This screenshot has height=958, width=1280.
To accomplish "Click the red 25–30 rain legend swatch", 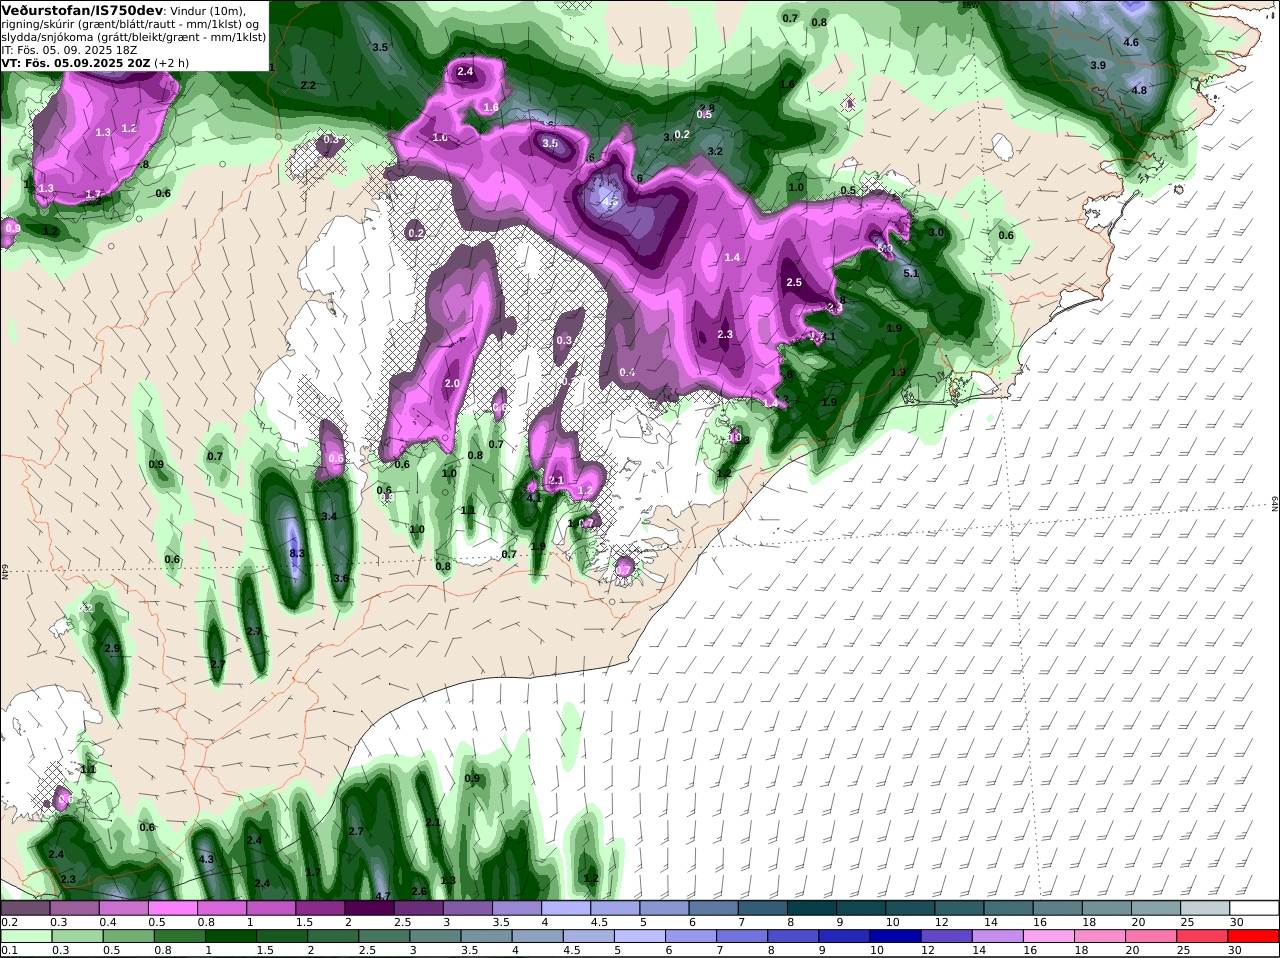I will click(x=1203, y=936).
